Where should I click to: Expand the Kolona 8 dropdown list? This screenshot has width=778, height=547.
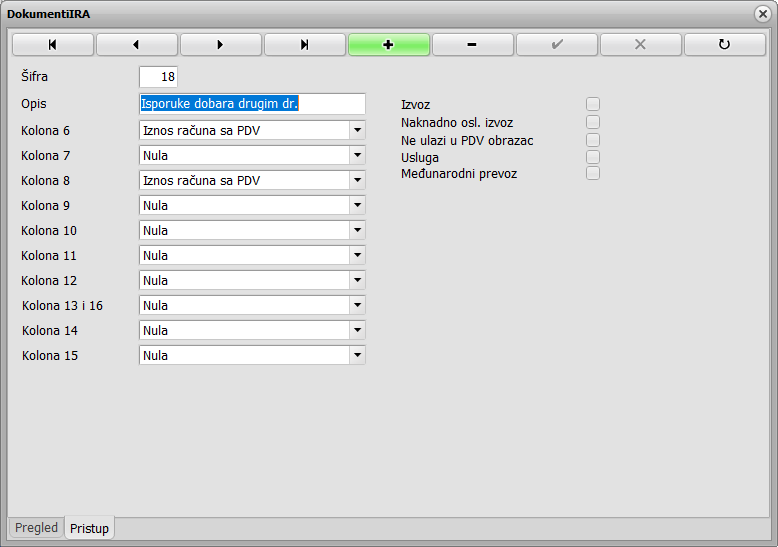(x=357, y=180)
